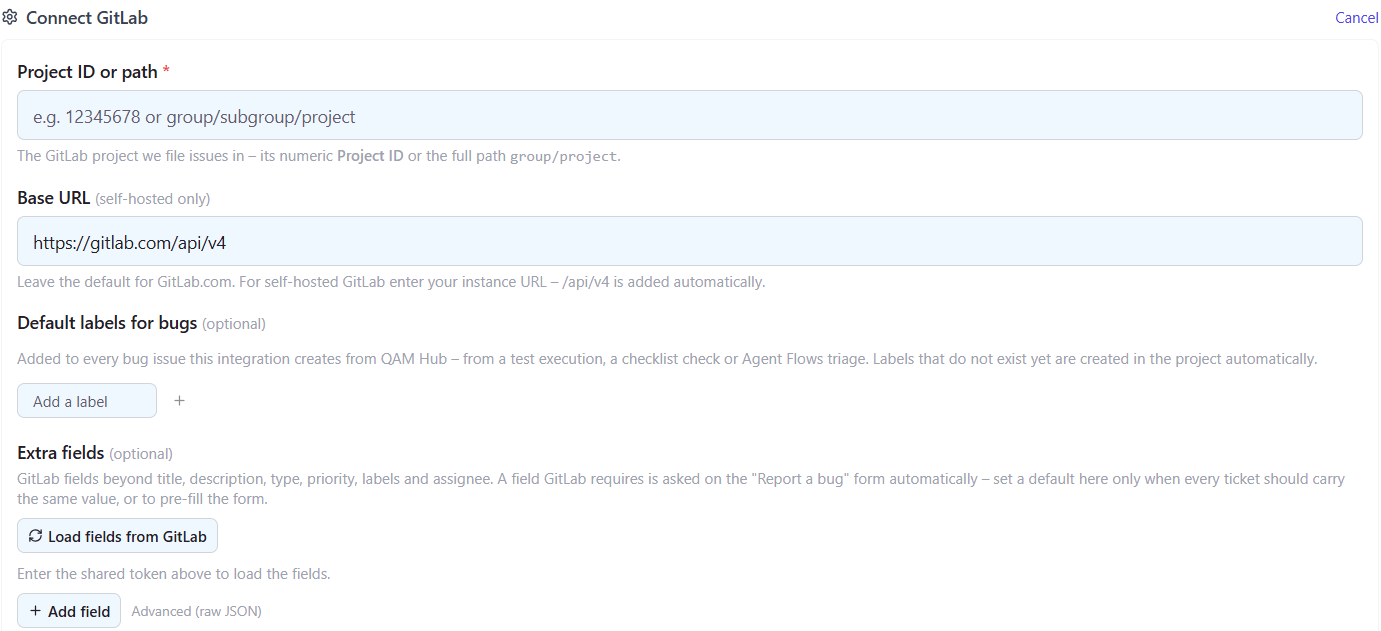Click the text 'Enter the shared token above to load the fields.'
The height and width of the screenshot is (631, 1381).
click(x=174, y=574)
